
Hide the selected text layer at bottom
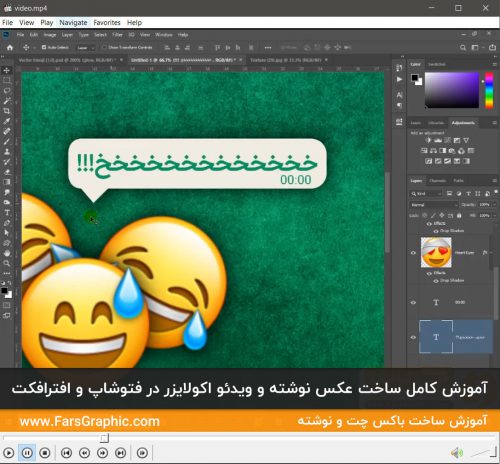click(x=413, y=337)
